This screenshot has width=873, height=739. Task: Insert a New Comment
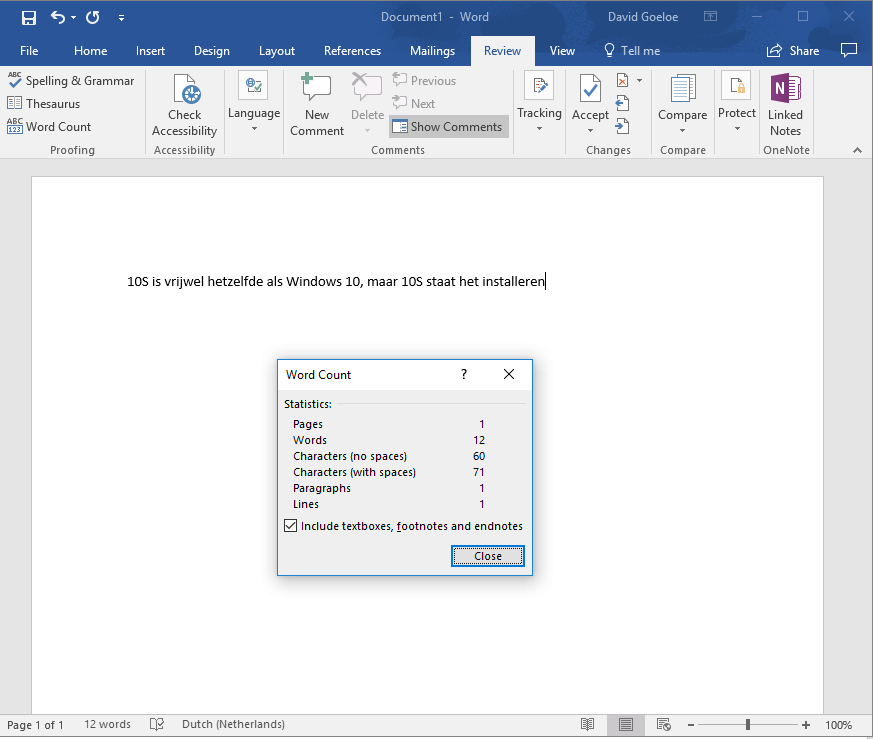pyautogui.click(x=317, y=106)
